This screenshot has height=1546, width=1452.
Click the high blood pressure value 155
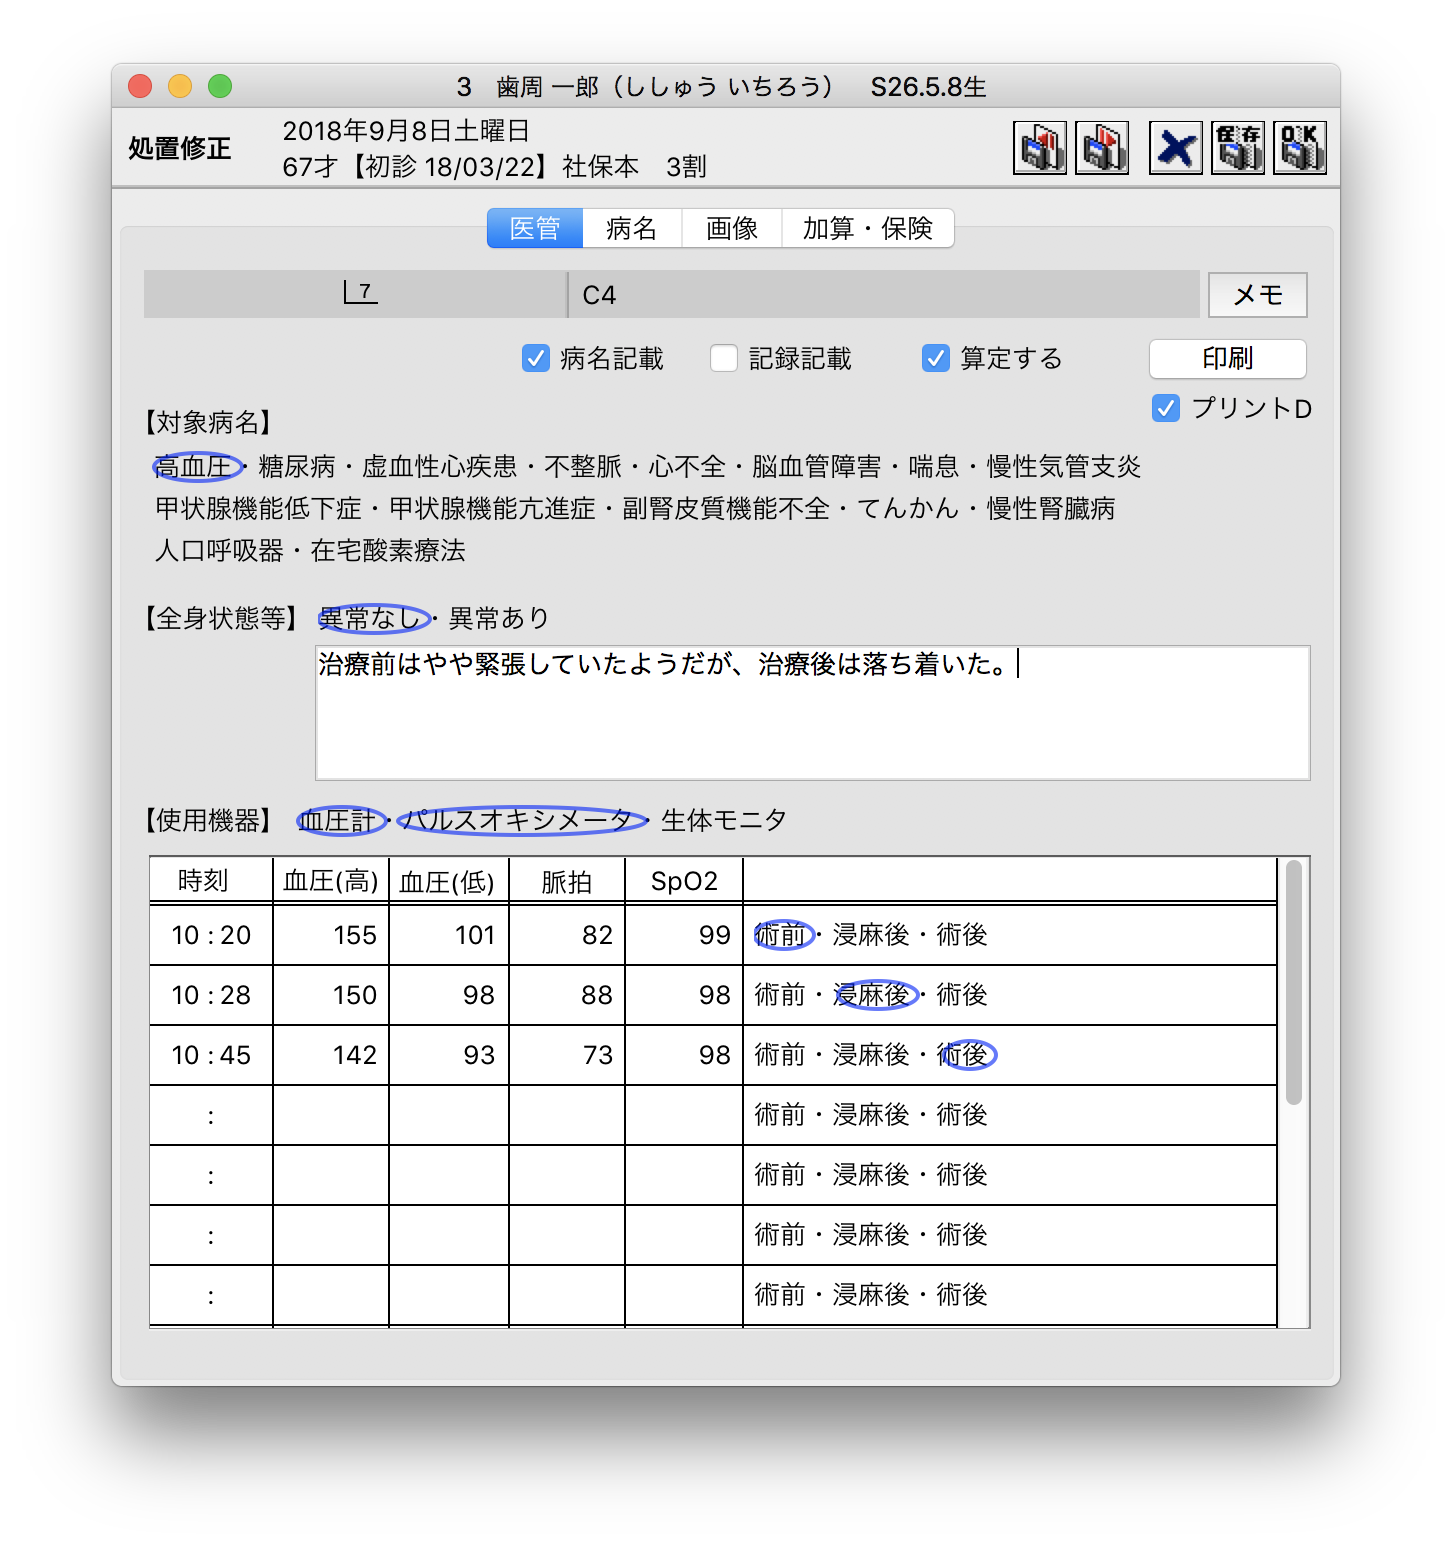331,935
